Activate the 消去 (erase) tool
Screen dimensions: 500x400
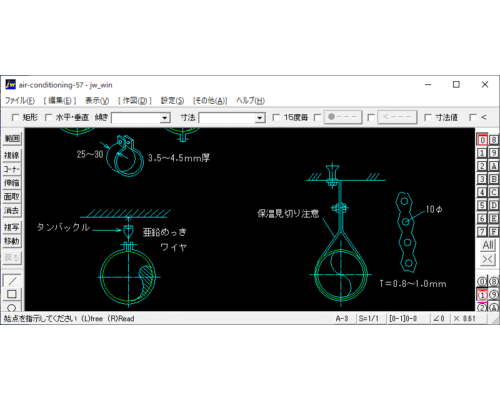pyautogui.click(x=12, y=211)
